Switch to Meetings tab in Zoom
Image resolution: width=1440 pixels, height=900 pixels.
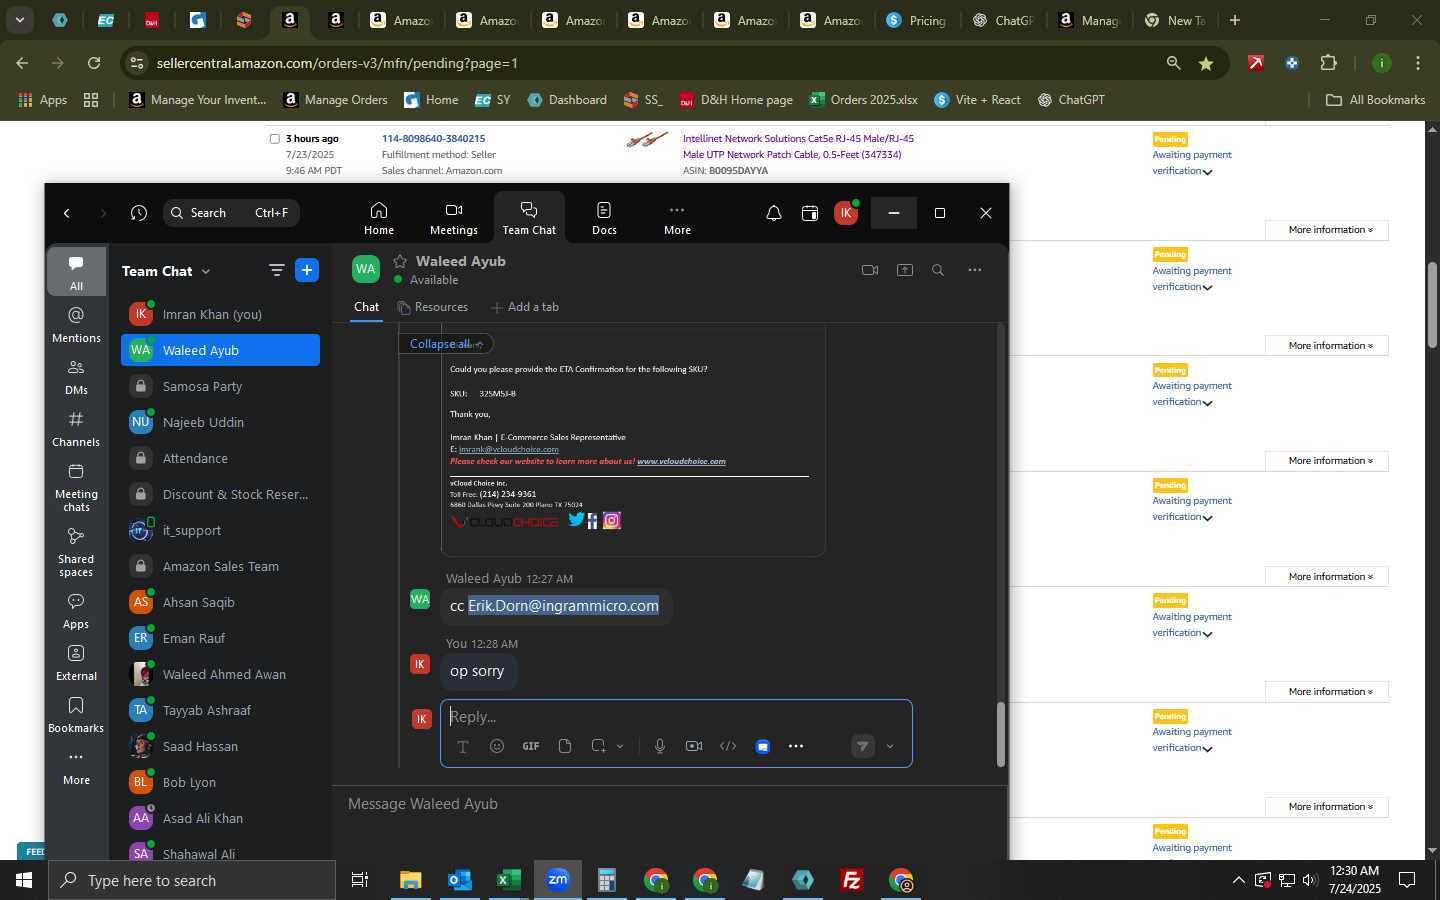tap(454, 217)
